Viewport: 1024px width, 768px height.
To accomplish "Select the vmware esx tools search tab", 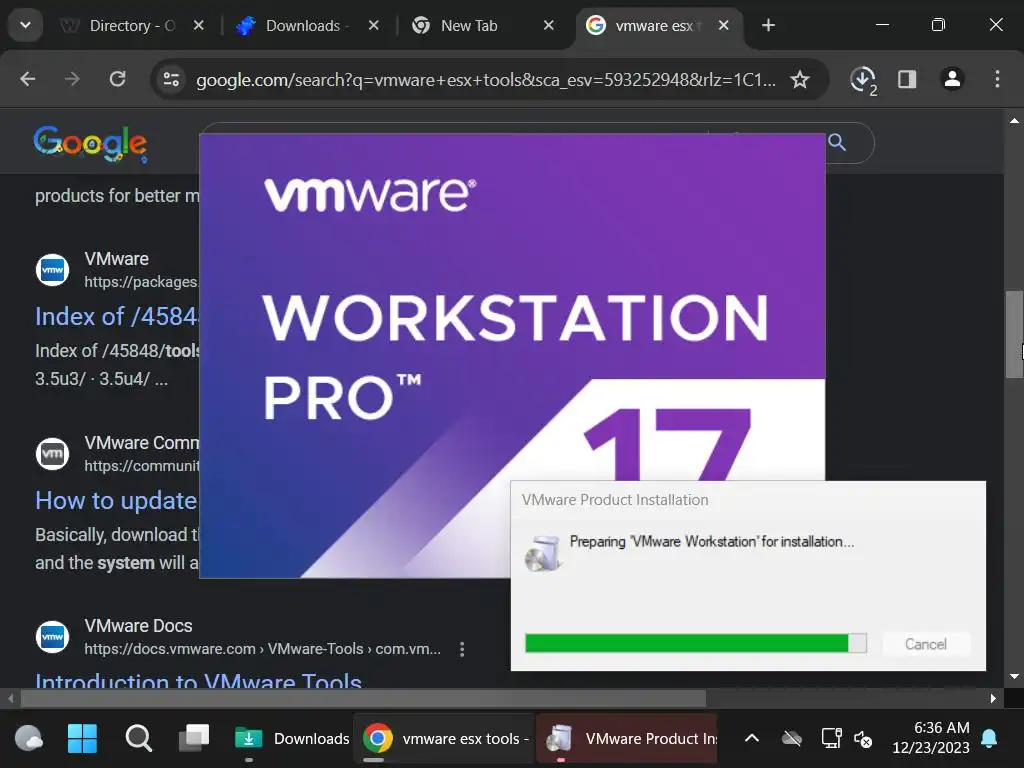I will (660, 25).
